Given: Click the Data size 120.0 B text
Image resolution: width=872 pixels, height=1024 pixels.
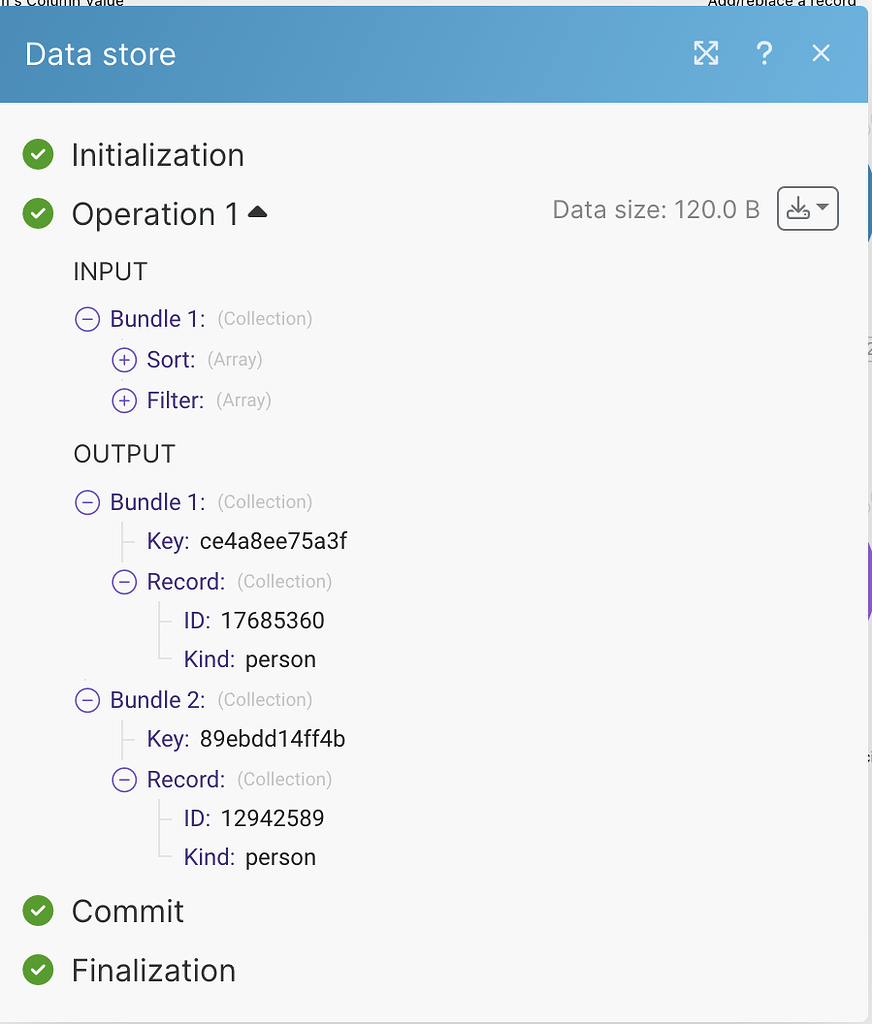Looking at the screenshot, I should coord(656,210).
